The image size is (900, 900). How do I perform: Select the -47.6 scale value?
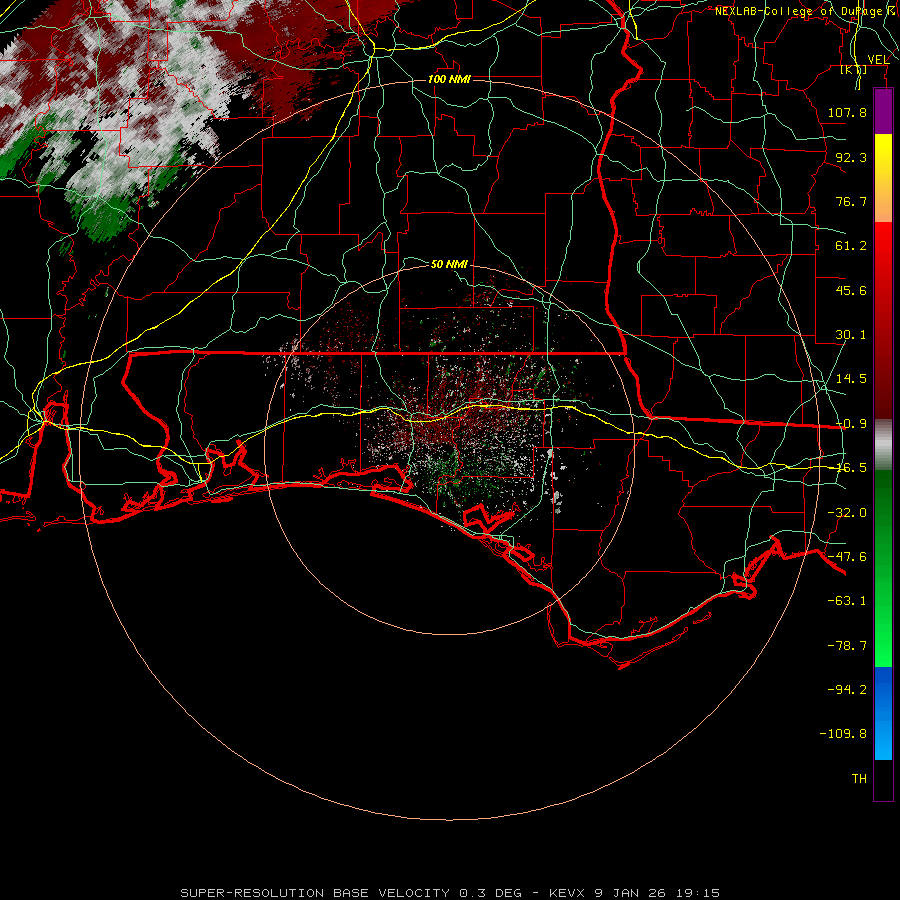[x=847, y=557]
